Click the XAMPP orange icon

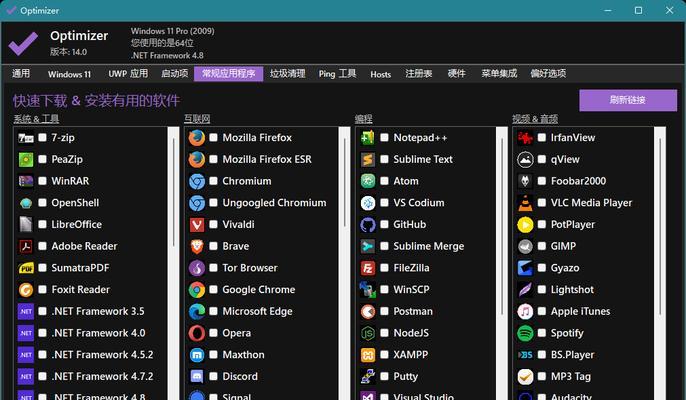coord(368,355)
